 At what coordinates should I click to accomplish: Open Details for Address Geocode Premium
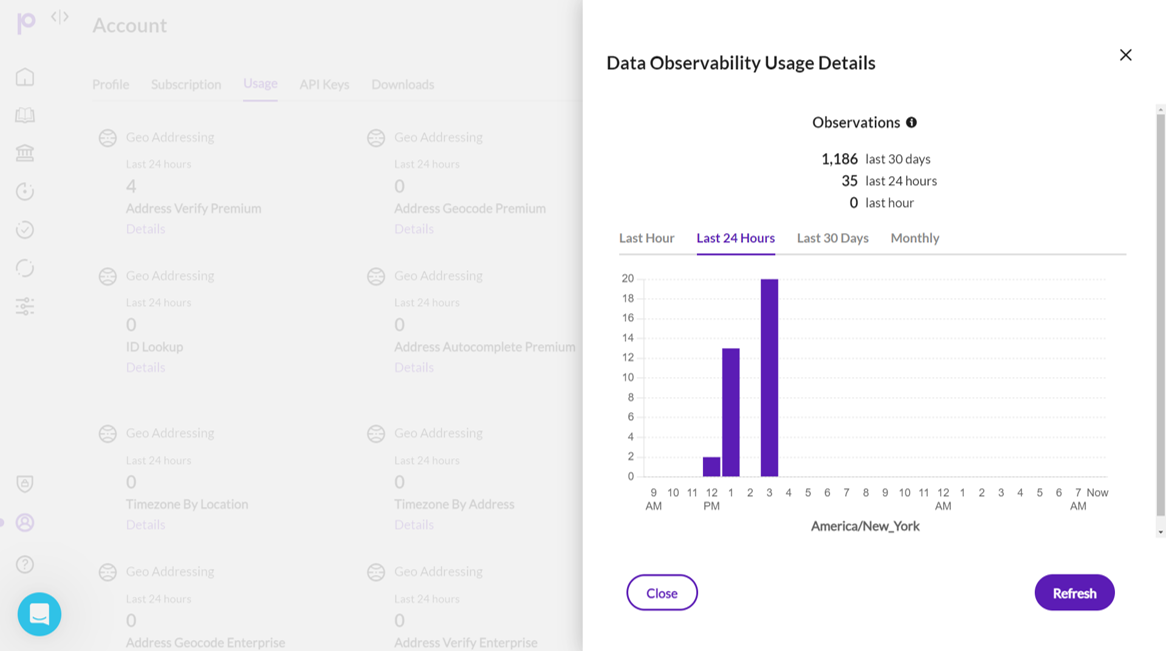(413, 229)
